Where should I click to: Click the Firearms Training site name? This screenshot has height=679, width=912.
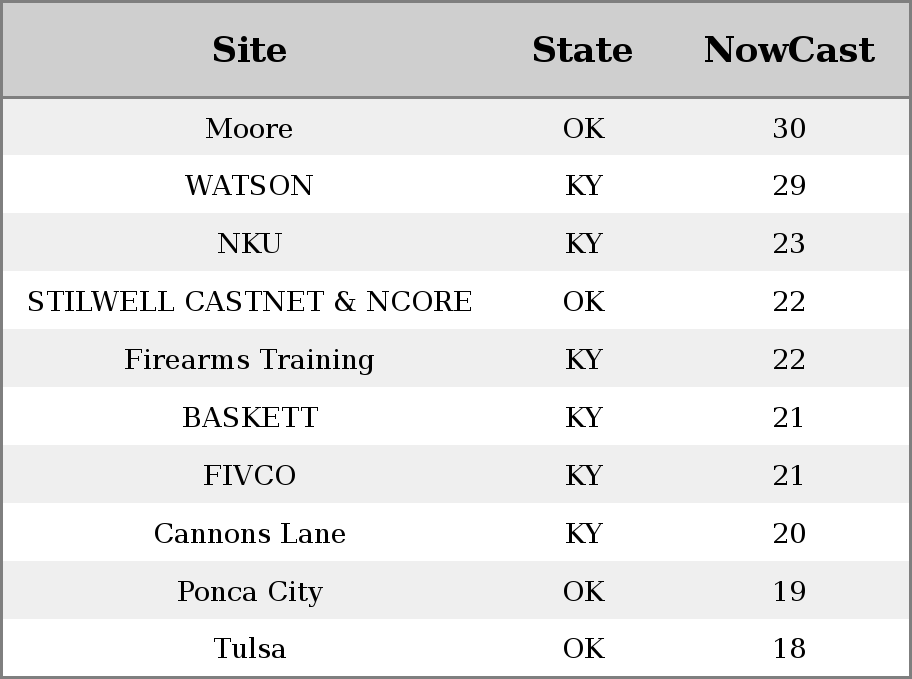249,360
